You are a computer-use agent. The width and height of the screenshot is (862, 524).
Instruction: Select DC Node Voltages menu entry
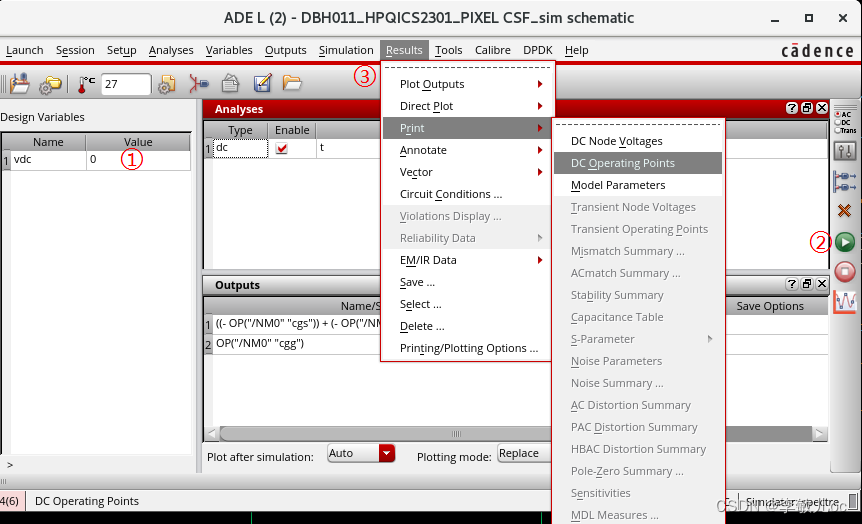[x=638, y=141]
